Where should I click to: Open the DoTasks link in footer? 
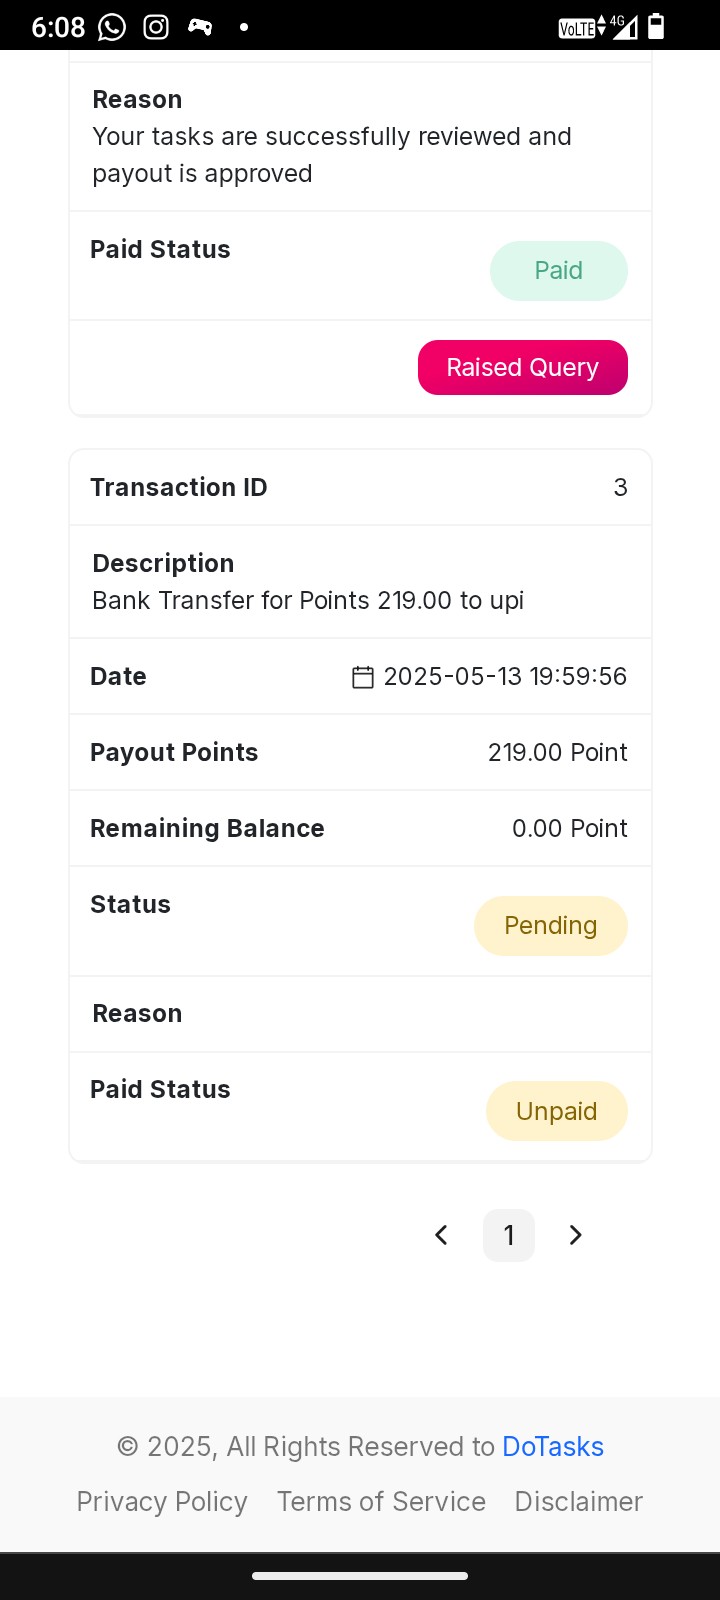(553, 1447)
